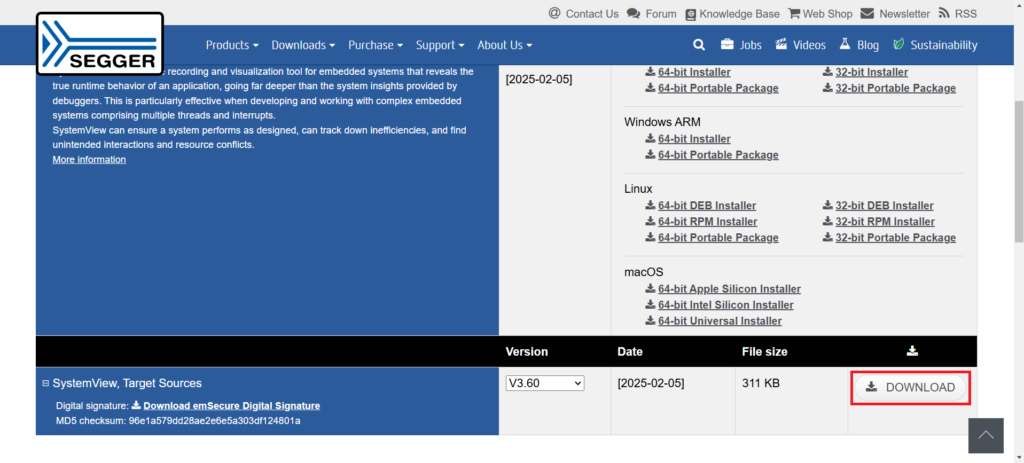The image size is (1024, 463).
Task: Download Linux 64-bit RPM Installer
Action: tap(707, 221)
